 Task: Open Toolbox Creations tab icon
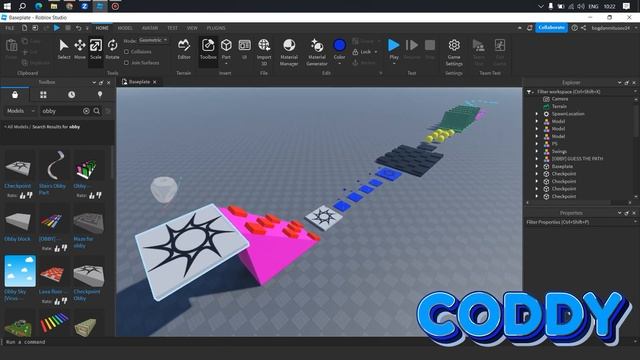pyautogui.click(x=100, y=95)
